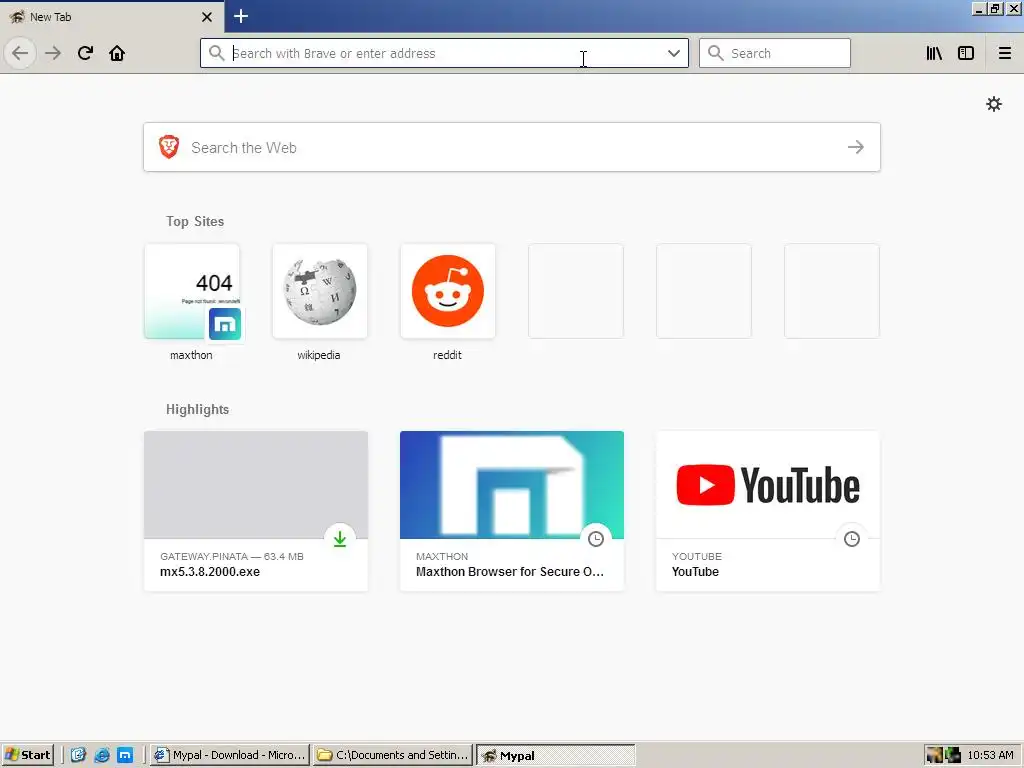Click the reddit label under Top Sites

pyautogui.click(x=447, y=355)
